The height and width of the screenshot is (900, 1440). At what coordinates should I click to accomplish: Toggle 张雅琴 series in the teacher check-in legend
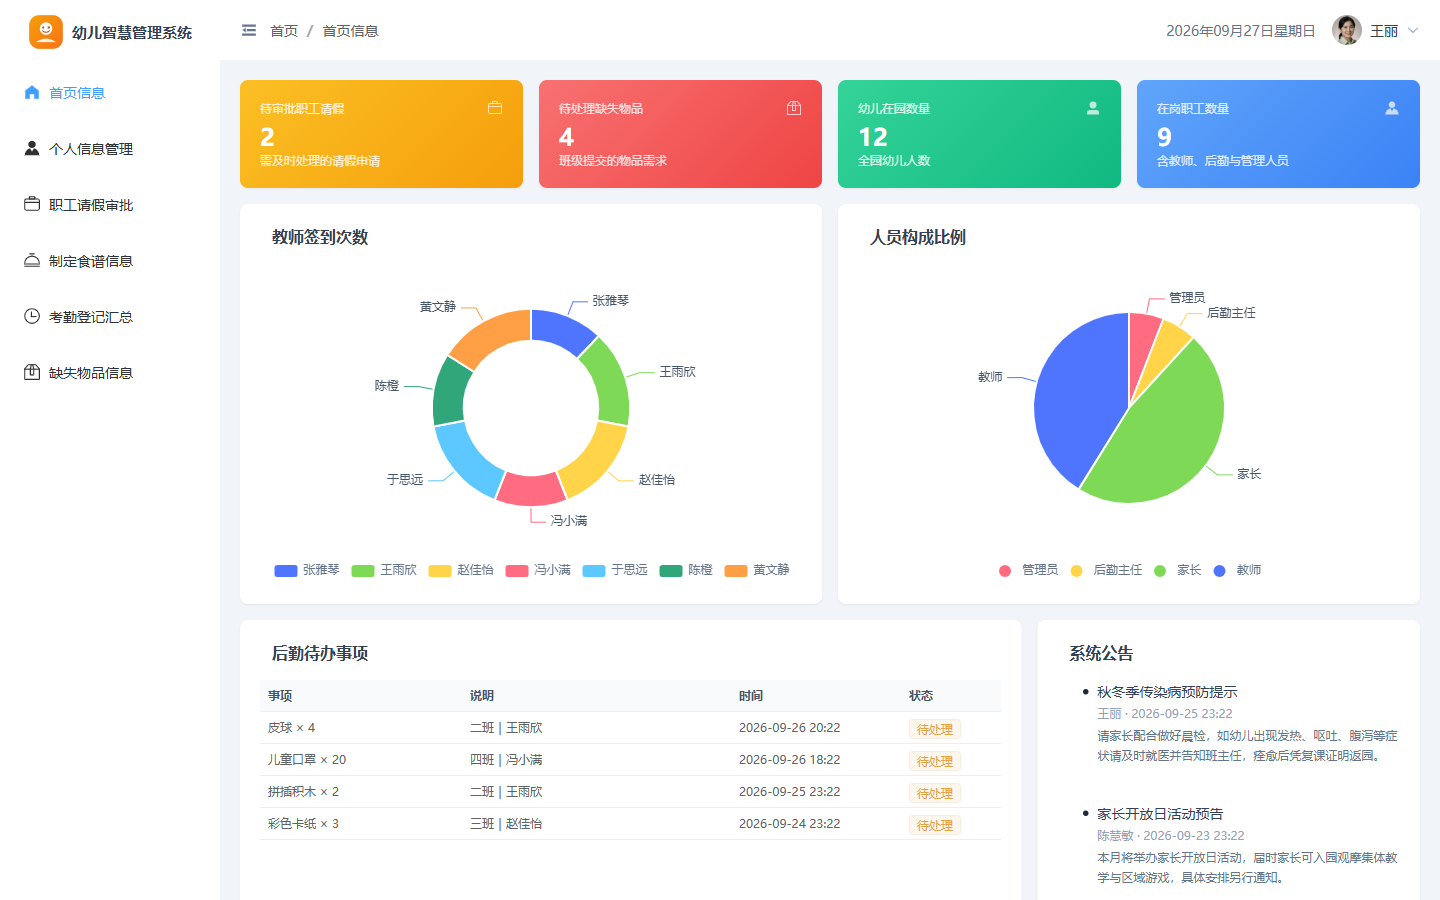[307, 570]
